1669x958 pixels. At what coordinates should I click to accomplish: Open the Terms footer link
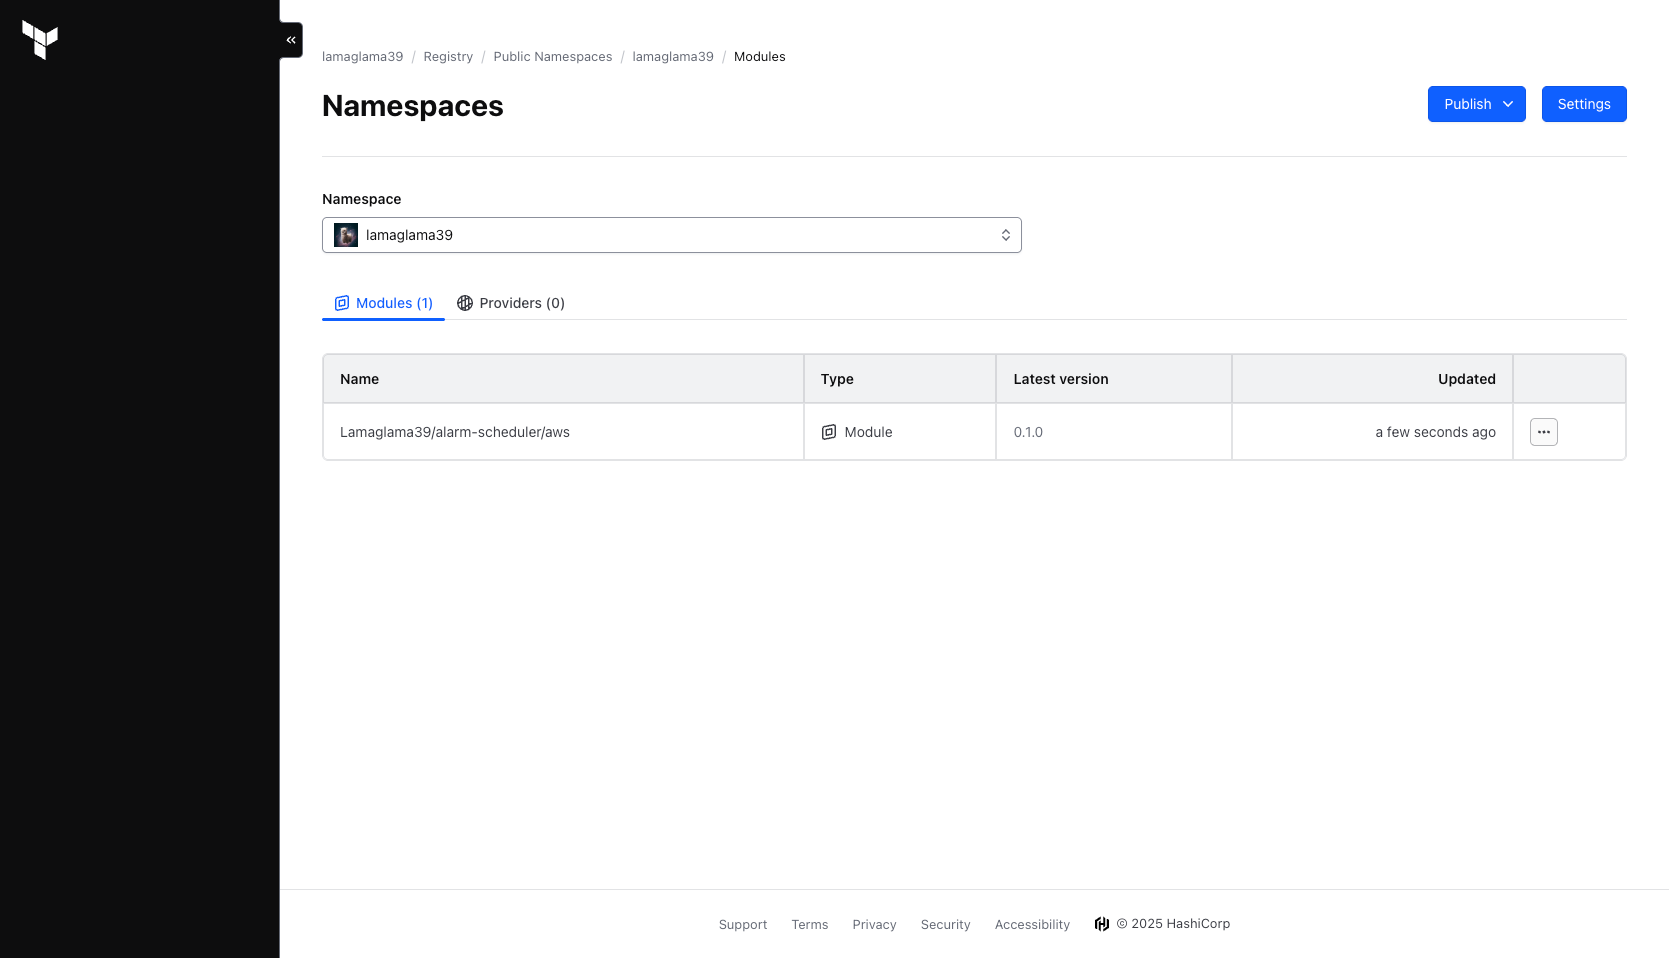point(810,925)
